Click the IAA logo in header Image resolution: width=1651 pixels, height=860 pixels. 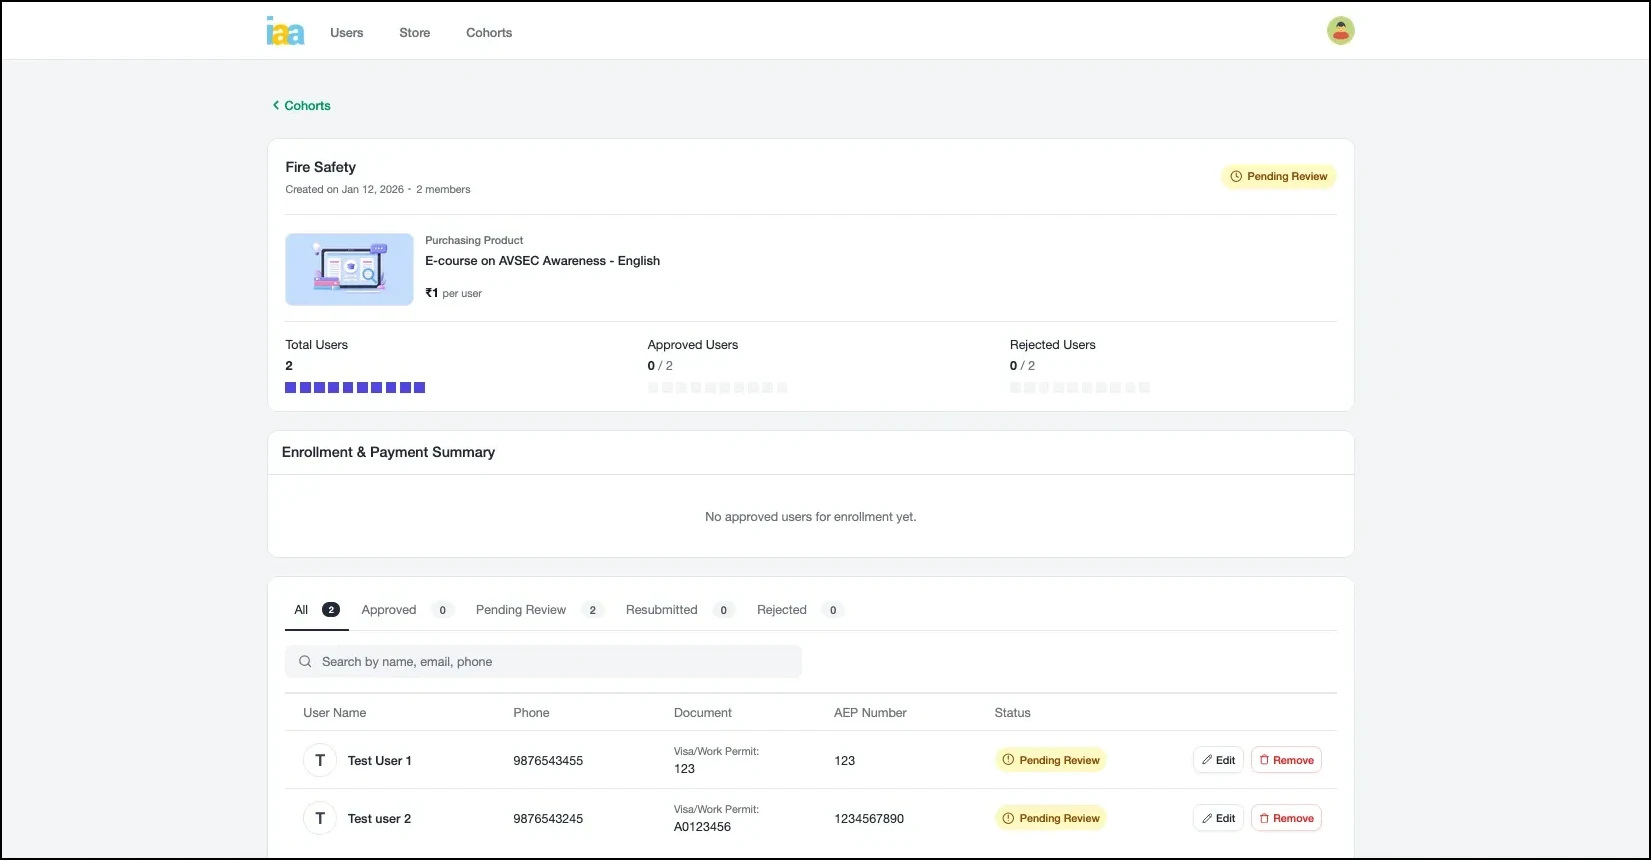coord(285,32)
